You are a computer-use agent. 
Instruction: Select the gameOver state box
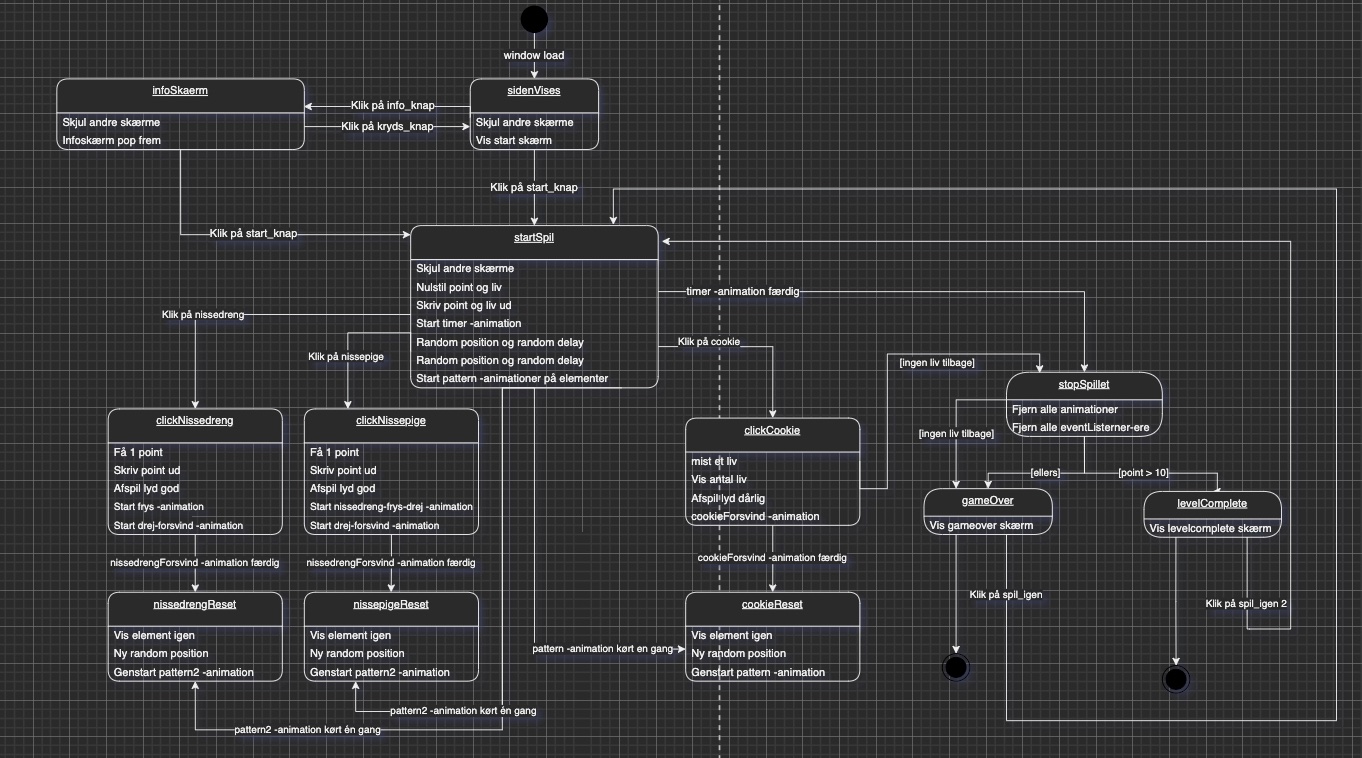point(988,512)
